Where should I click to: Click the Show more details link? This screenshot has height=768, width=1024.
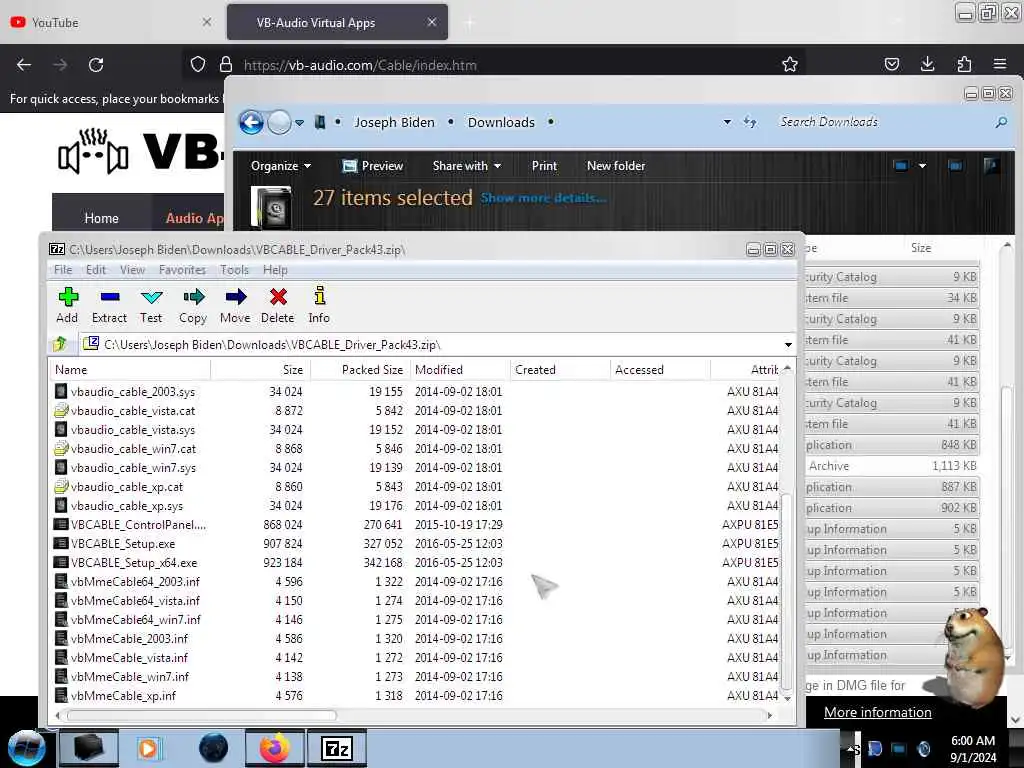click(543, 198)
